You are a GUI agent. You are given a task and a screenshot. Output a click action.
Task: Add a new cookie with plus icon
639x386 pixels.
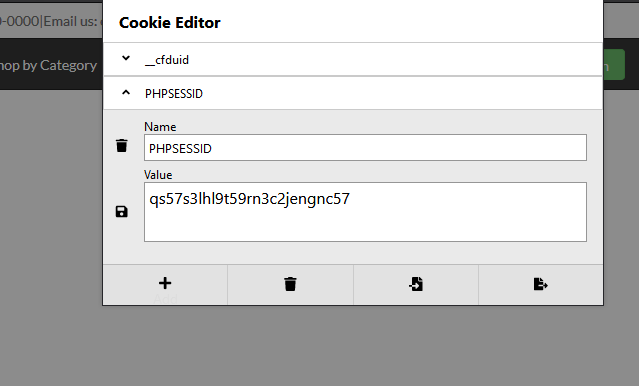(x=165, y=283)
